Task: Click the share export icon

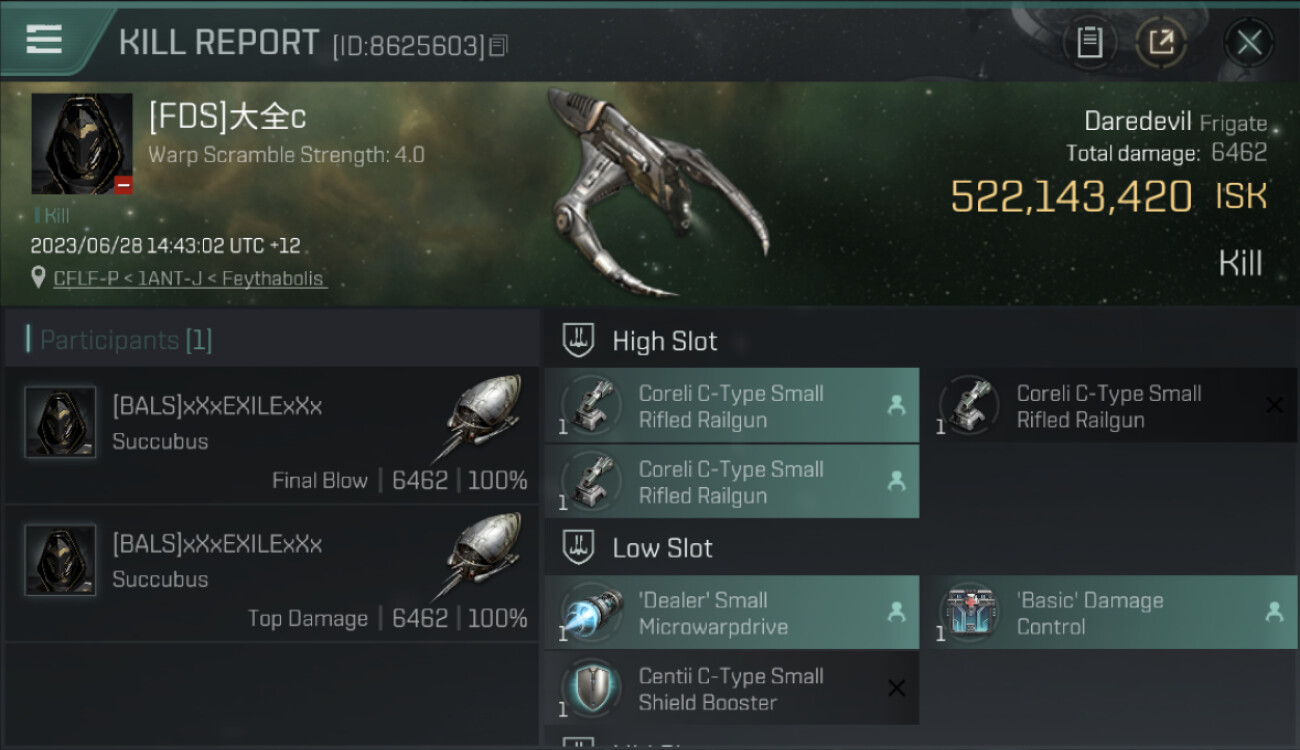Action: point(1162,42)
